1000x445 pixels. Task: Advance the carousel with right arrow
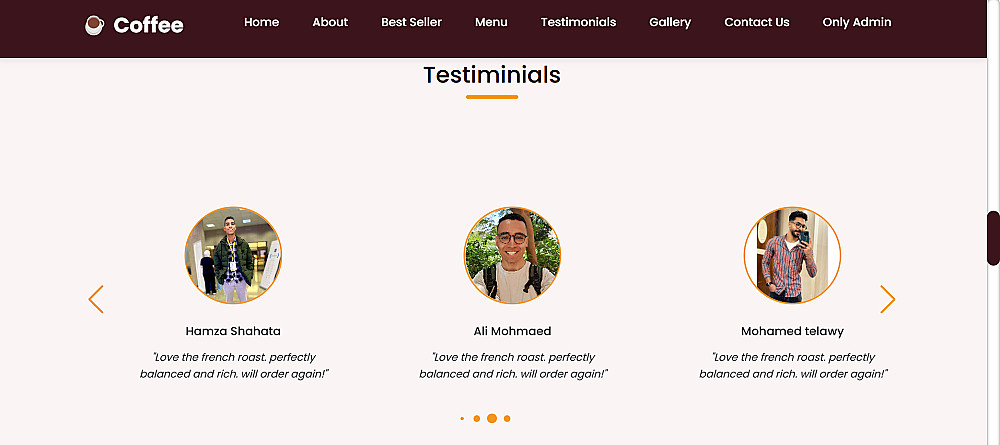[887, 299]
